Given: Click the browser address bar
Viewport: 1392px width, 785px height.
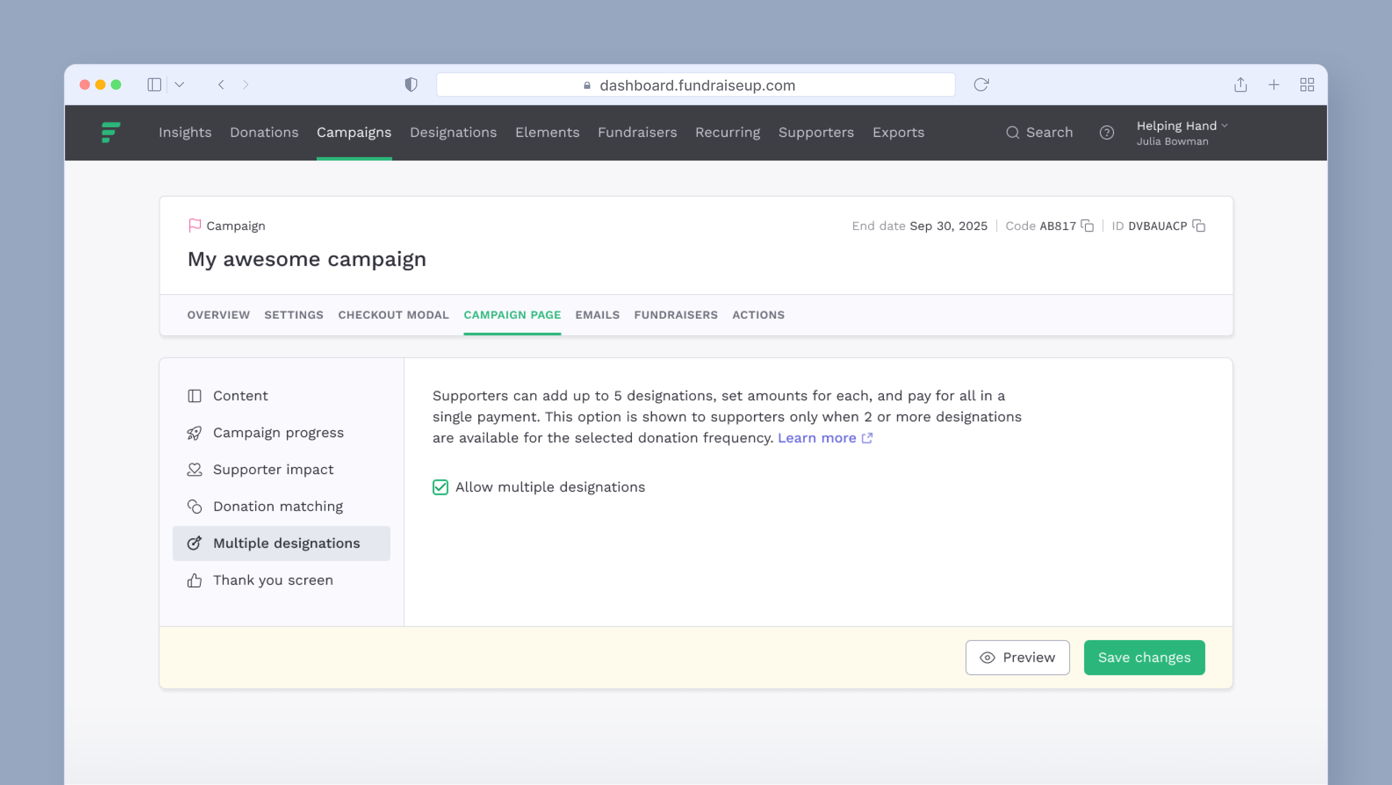Looking at the screenshot, I should point(695,84).
